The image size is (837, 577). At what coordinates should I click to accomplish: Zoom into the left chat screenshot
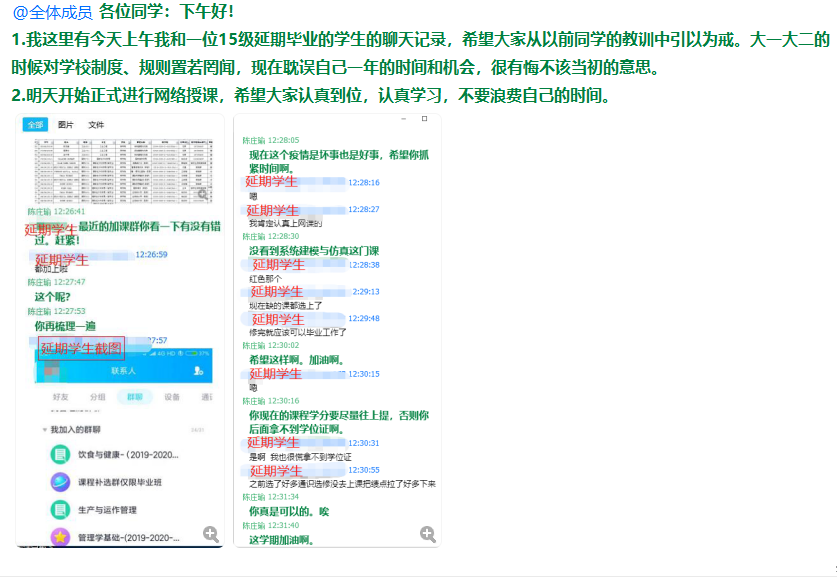211,534
